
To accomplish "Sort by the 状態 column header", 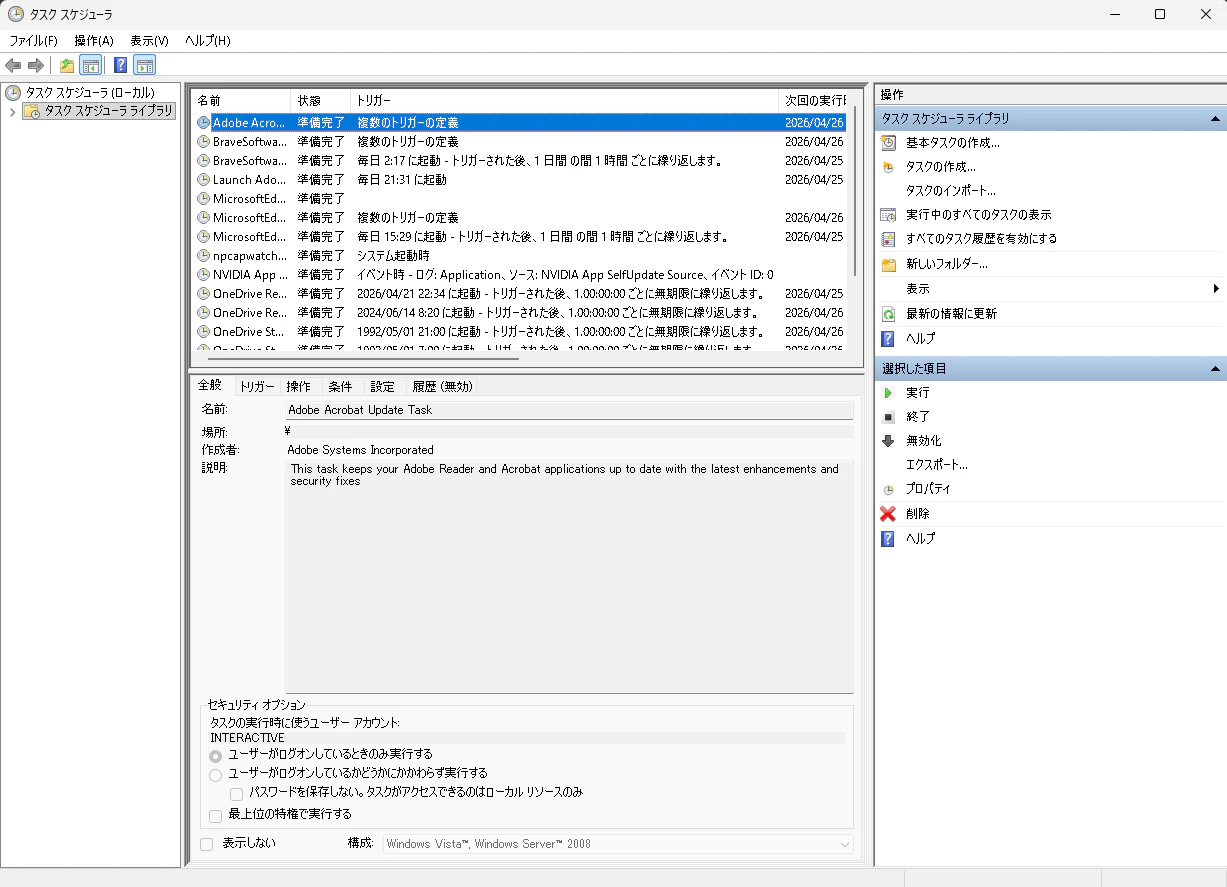I will 320,101.
